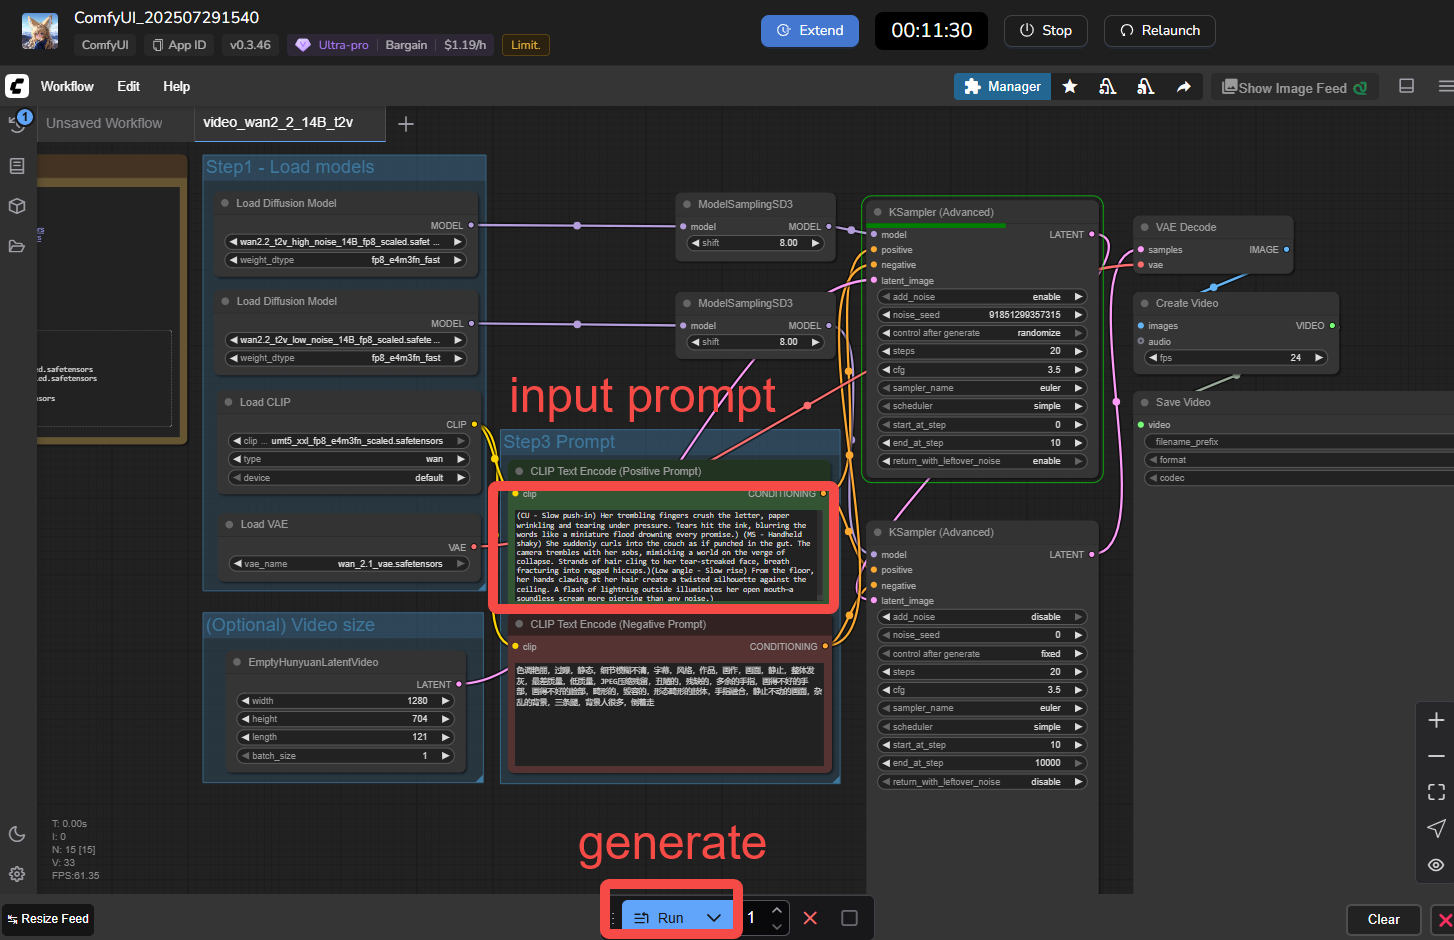Click the share arrow icon in toolbar
Viewport: 1454px width, 940px height.
coord(1184,87)
